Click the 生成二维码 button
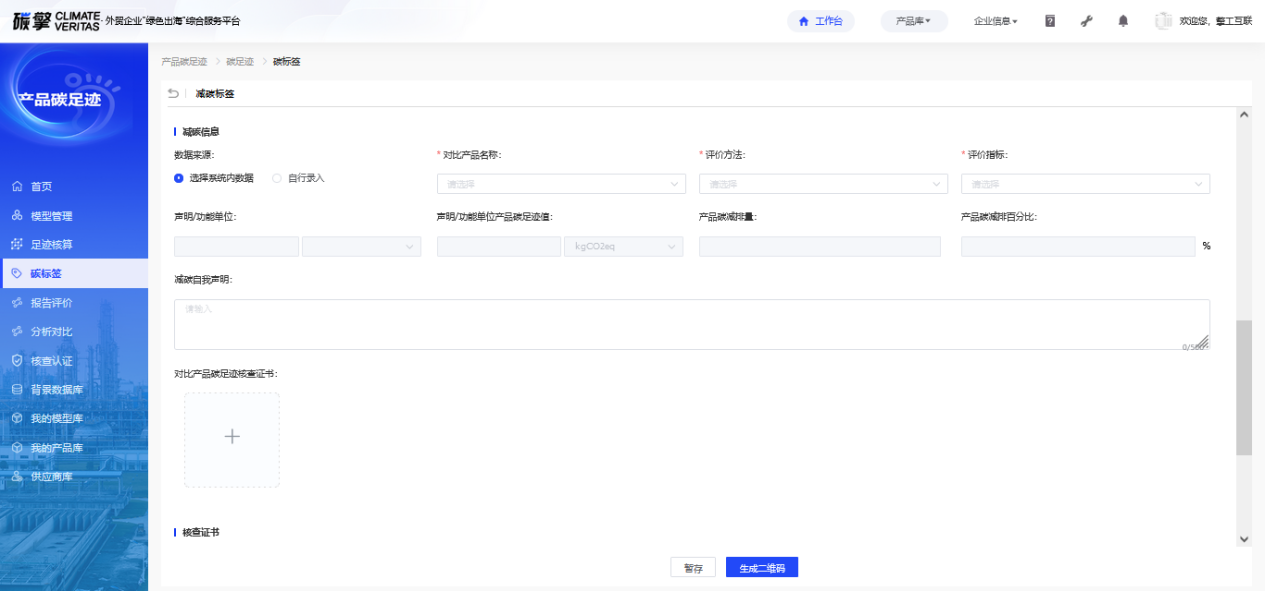 (761, 568)
